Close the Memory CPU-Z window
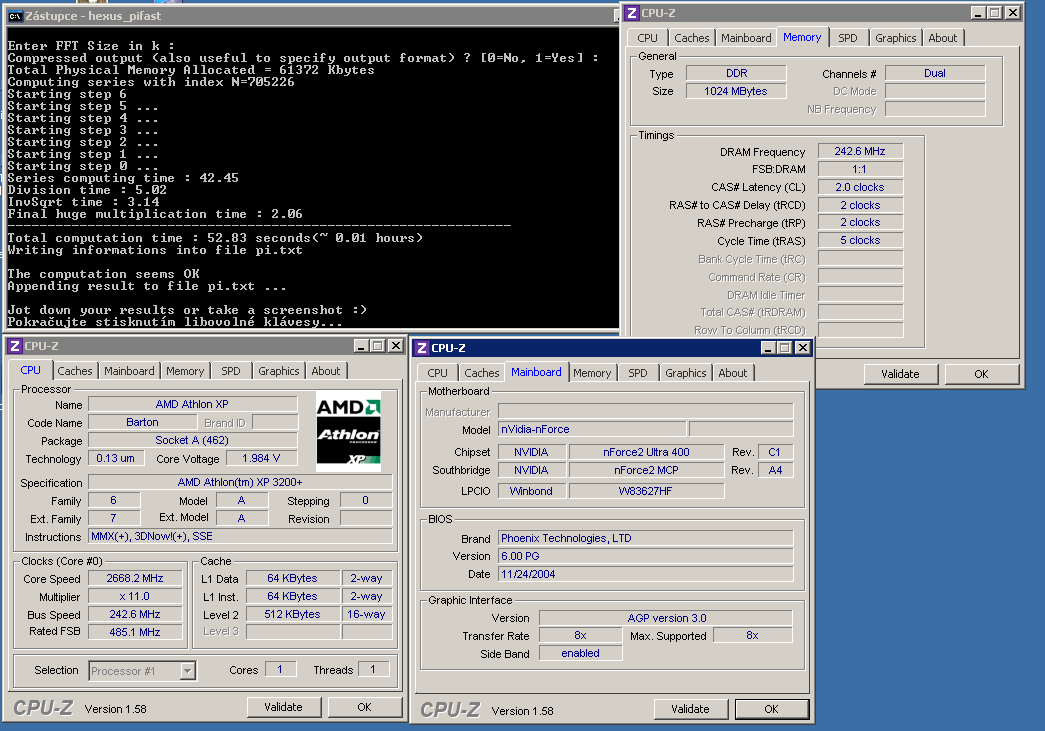This screenshot has height=731, width=1045. coord(1012,13)
